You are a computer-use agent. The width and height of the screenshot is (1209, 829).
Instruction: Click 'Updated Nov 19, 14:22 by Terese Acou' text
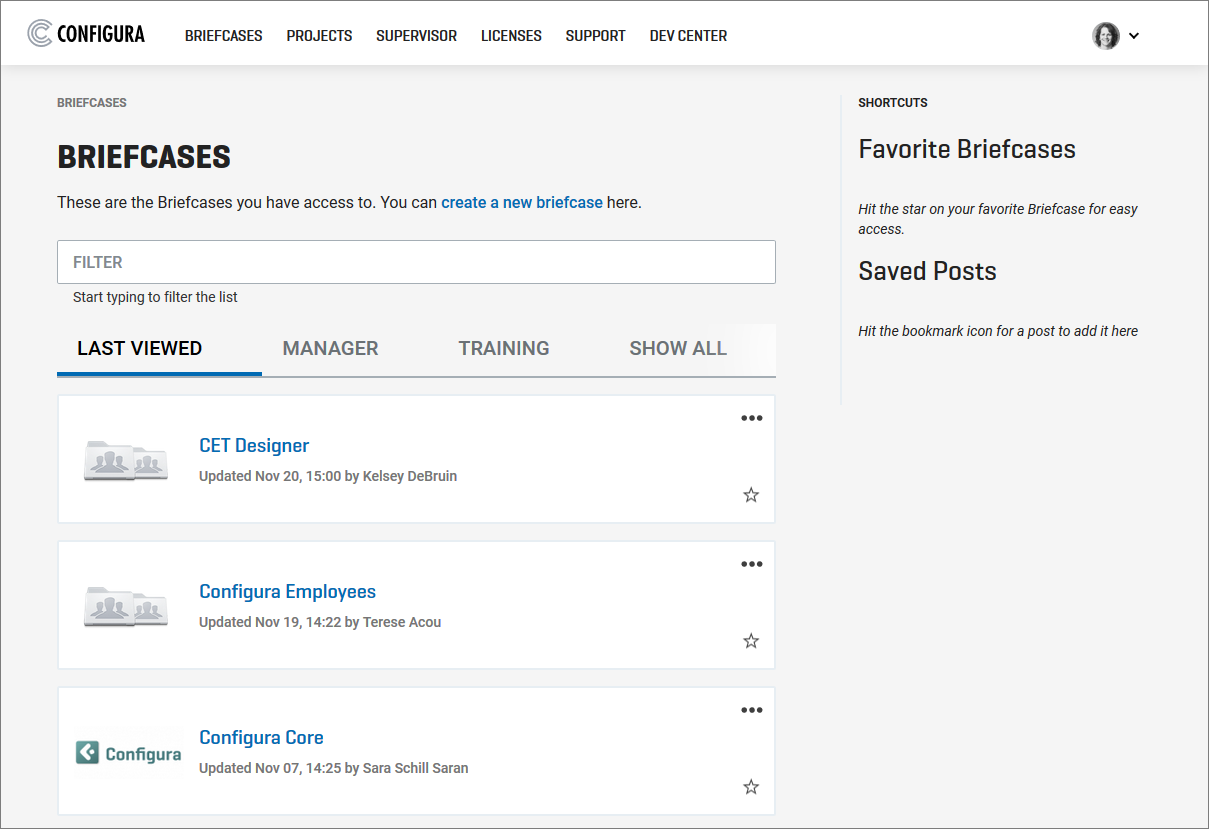coord(320,622)
